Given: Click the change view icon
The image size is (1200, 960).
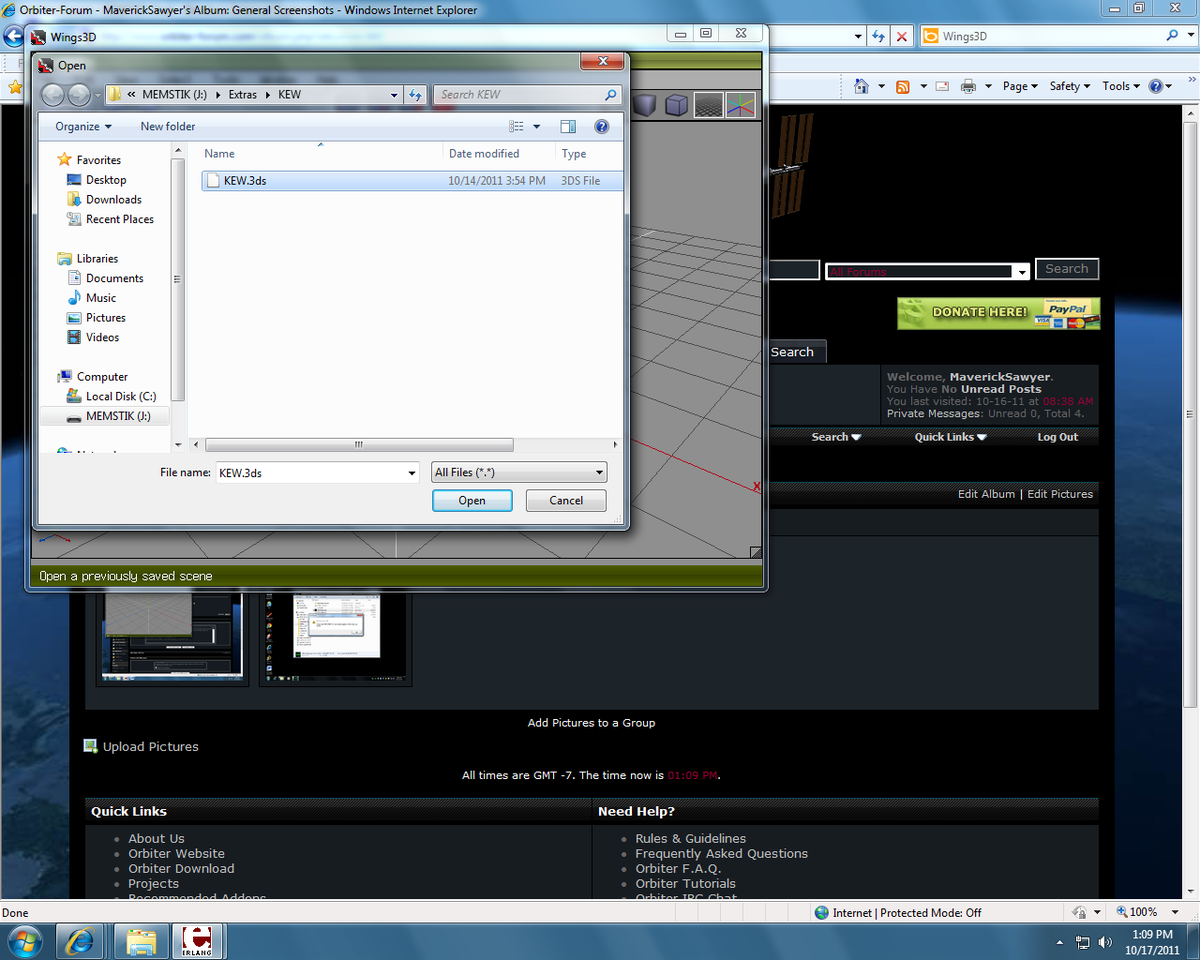Looking at the screenshot, I should [x=516, y=127].
